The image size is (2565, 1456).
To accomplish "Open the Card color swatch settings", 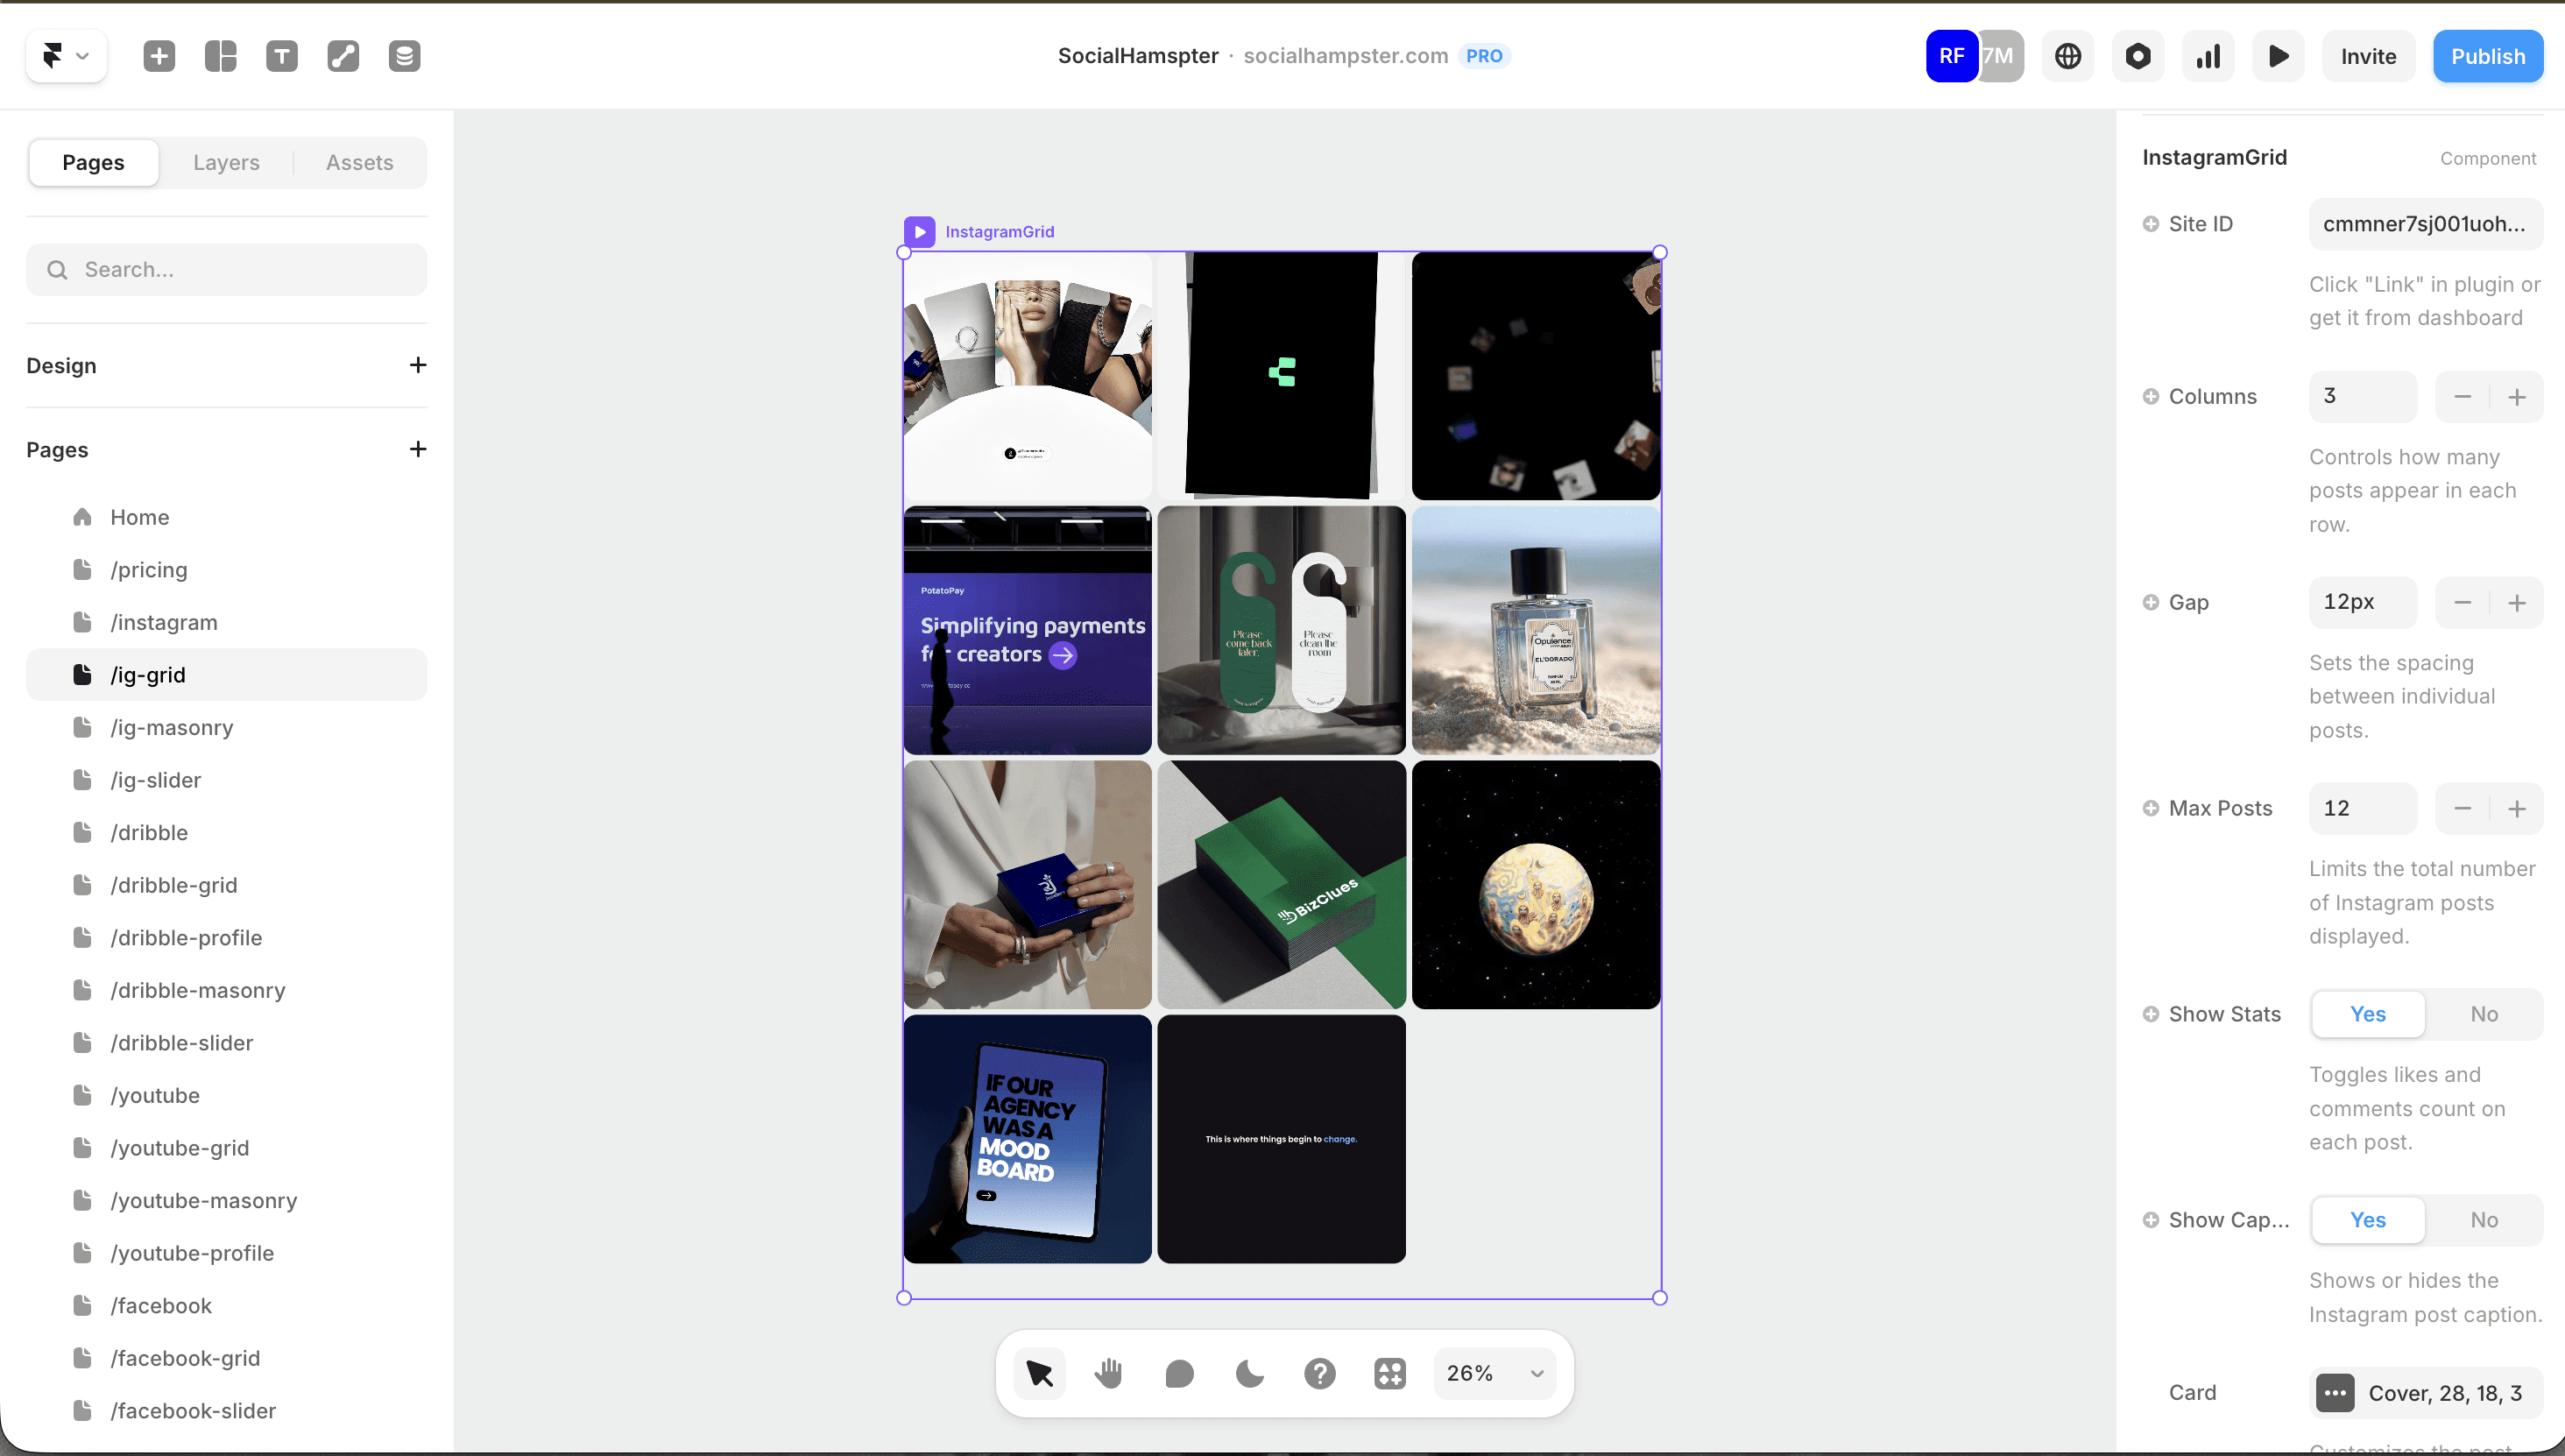I will pyautogui.click(x=2335, y=1393).
